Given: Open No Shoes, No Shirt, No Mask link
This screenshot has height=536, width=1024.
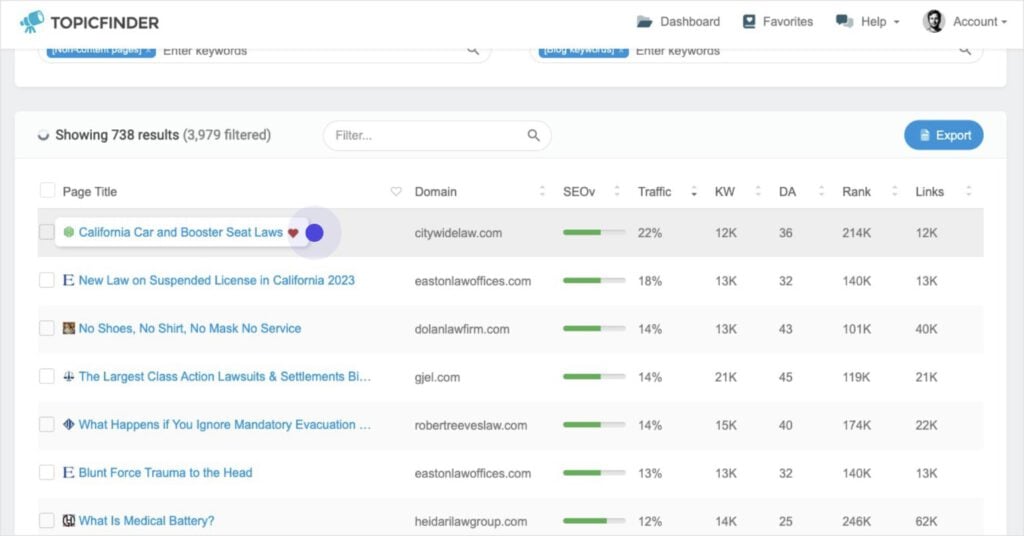Looking at the screenshot, I should point(190,328).
